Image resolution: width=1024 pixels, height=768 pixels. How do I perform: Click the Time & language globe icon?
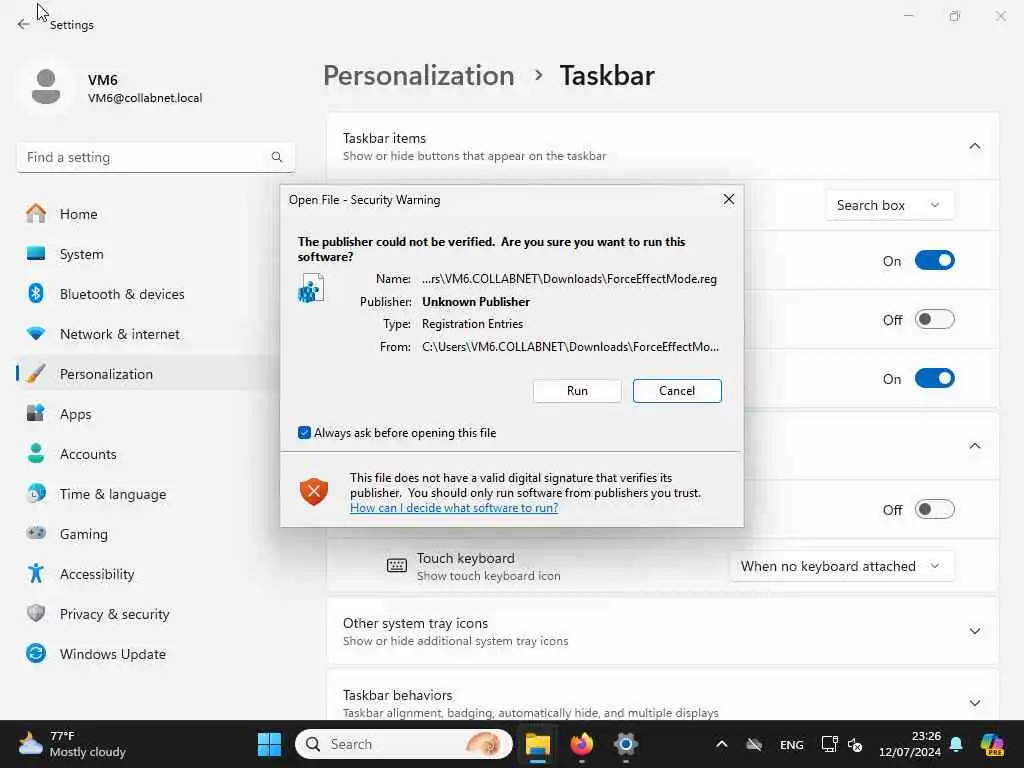(x=36, y=493)
